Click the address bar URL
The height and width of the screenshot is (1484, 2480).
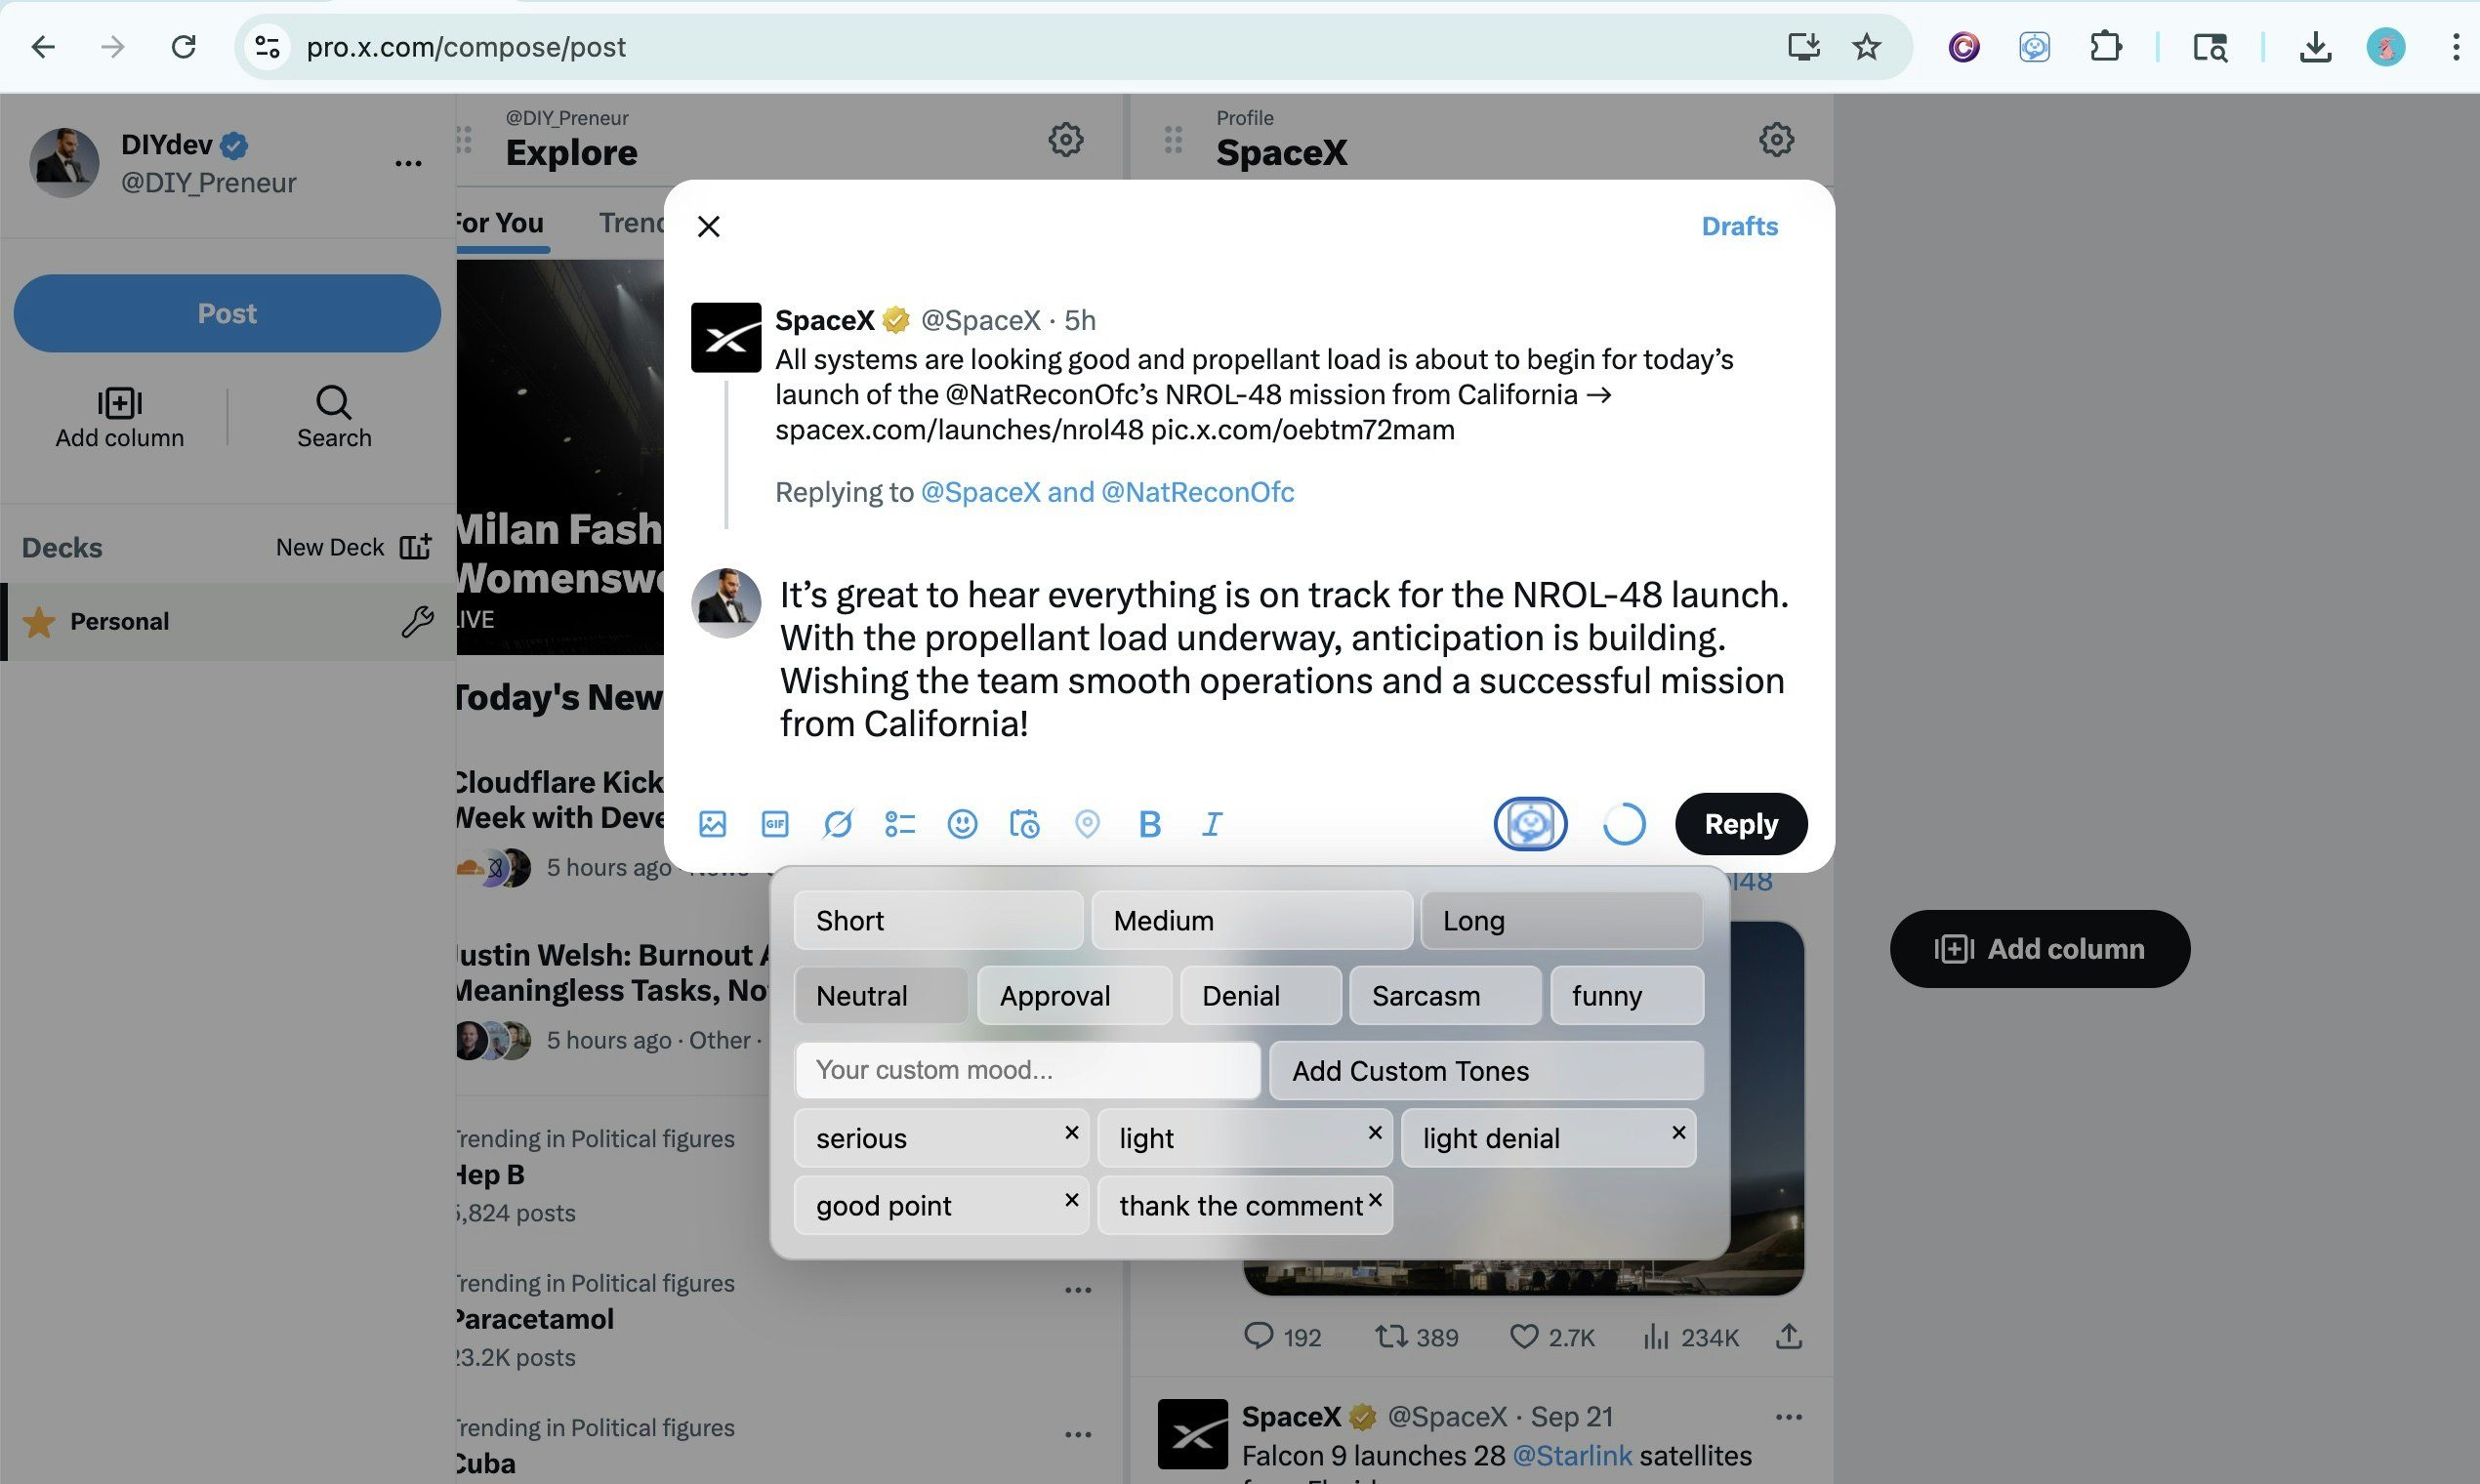(466, 47)
